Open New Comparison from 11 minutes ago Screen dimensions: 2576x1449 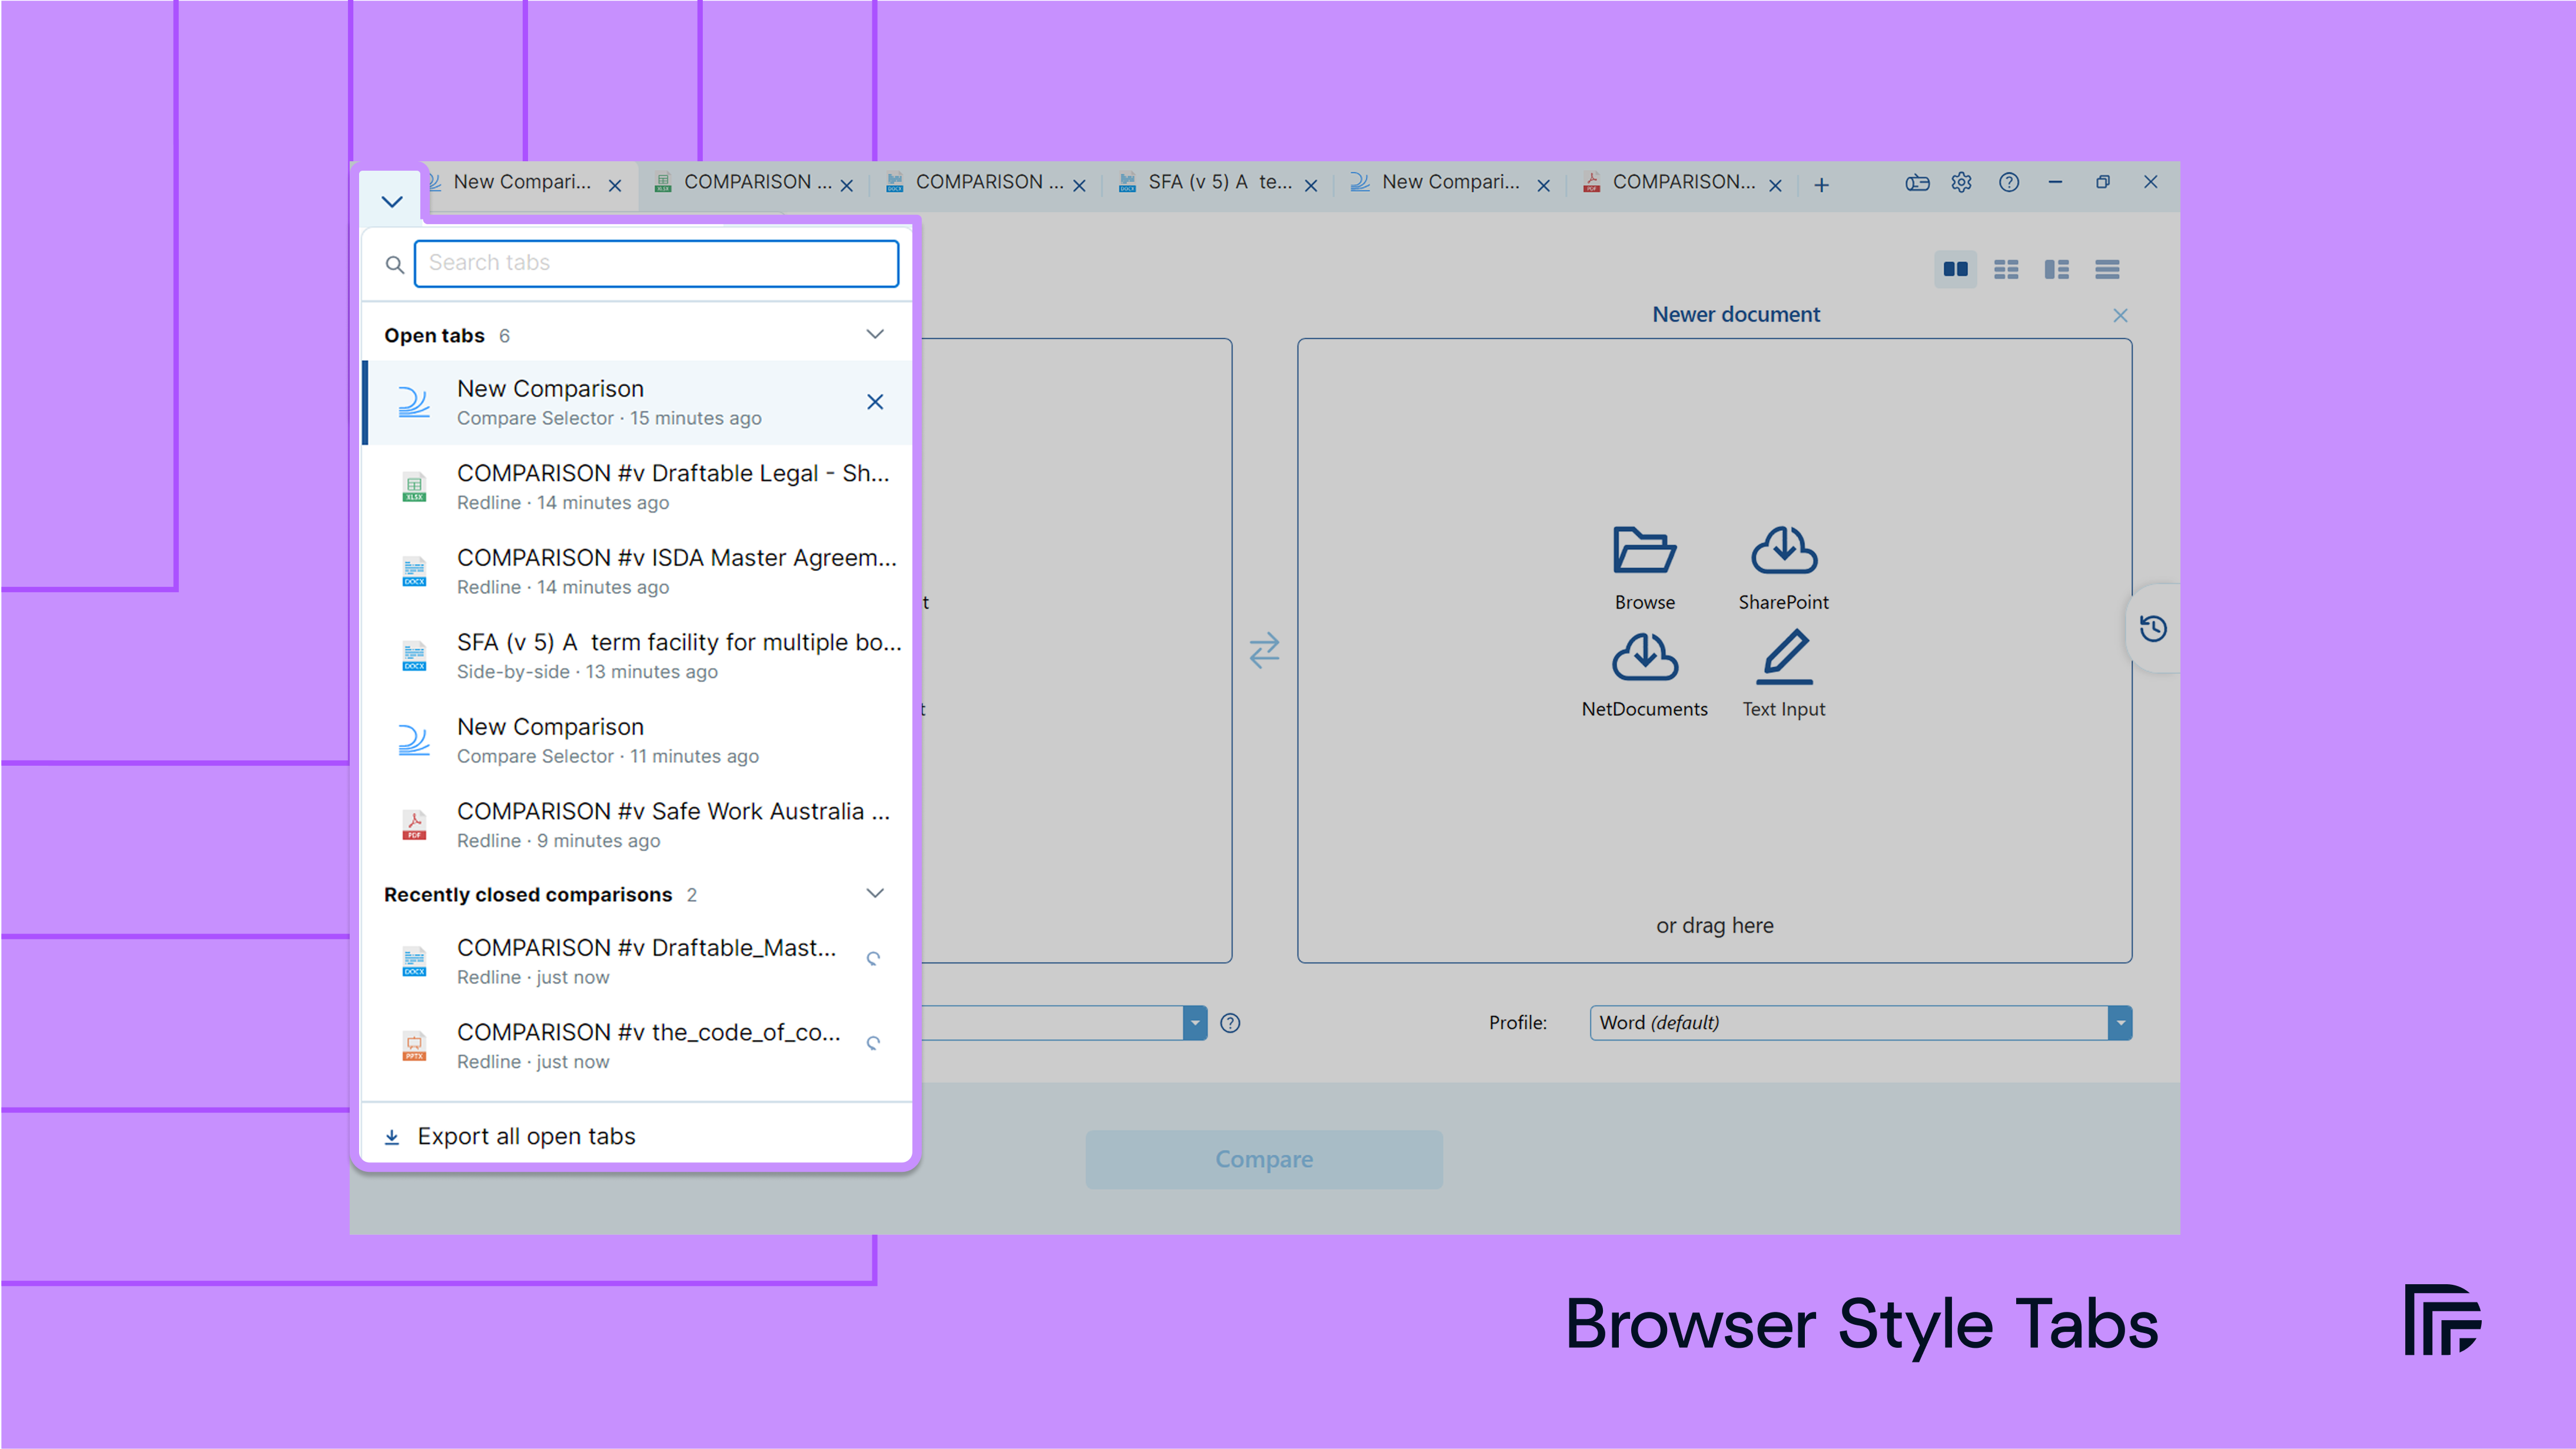636,740
